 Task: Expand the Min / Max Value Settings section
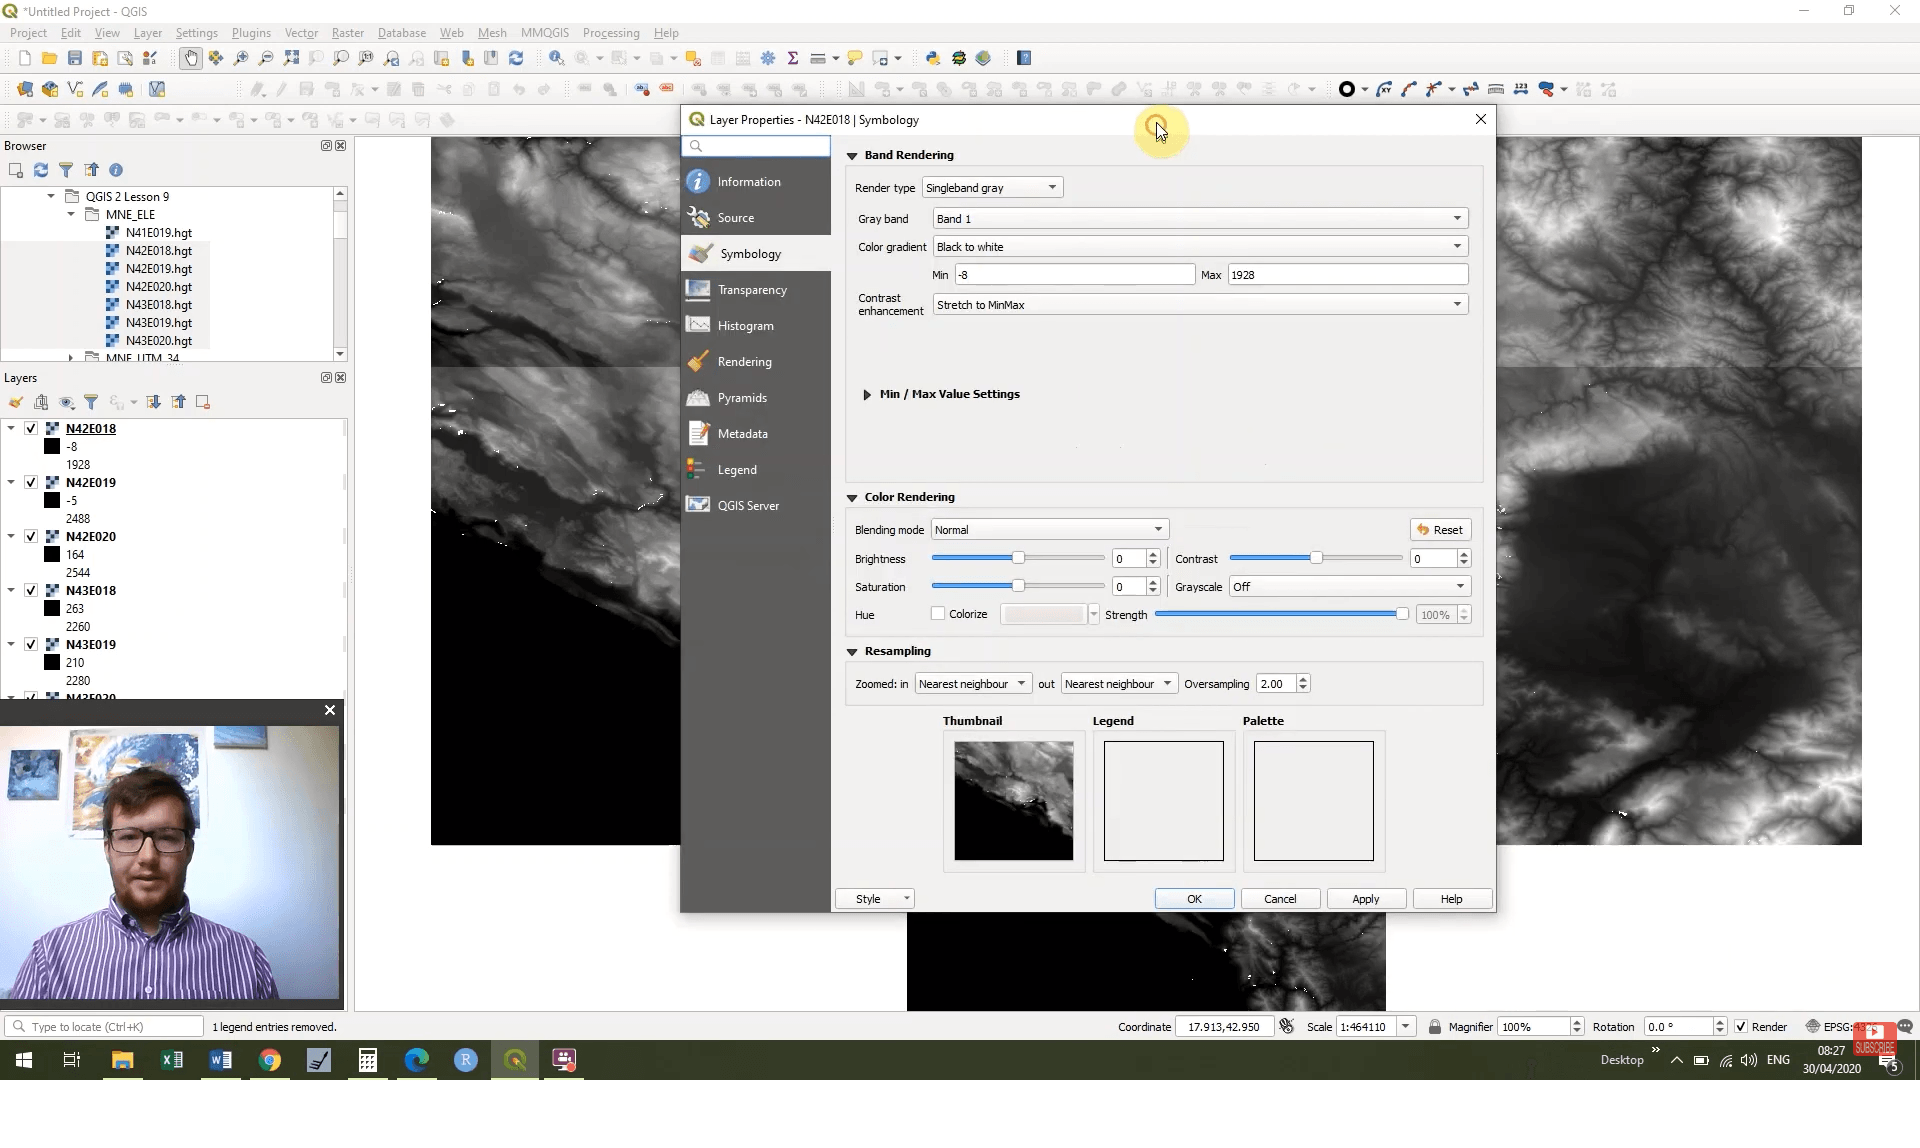click(x=867, y=394)
